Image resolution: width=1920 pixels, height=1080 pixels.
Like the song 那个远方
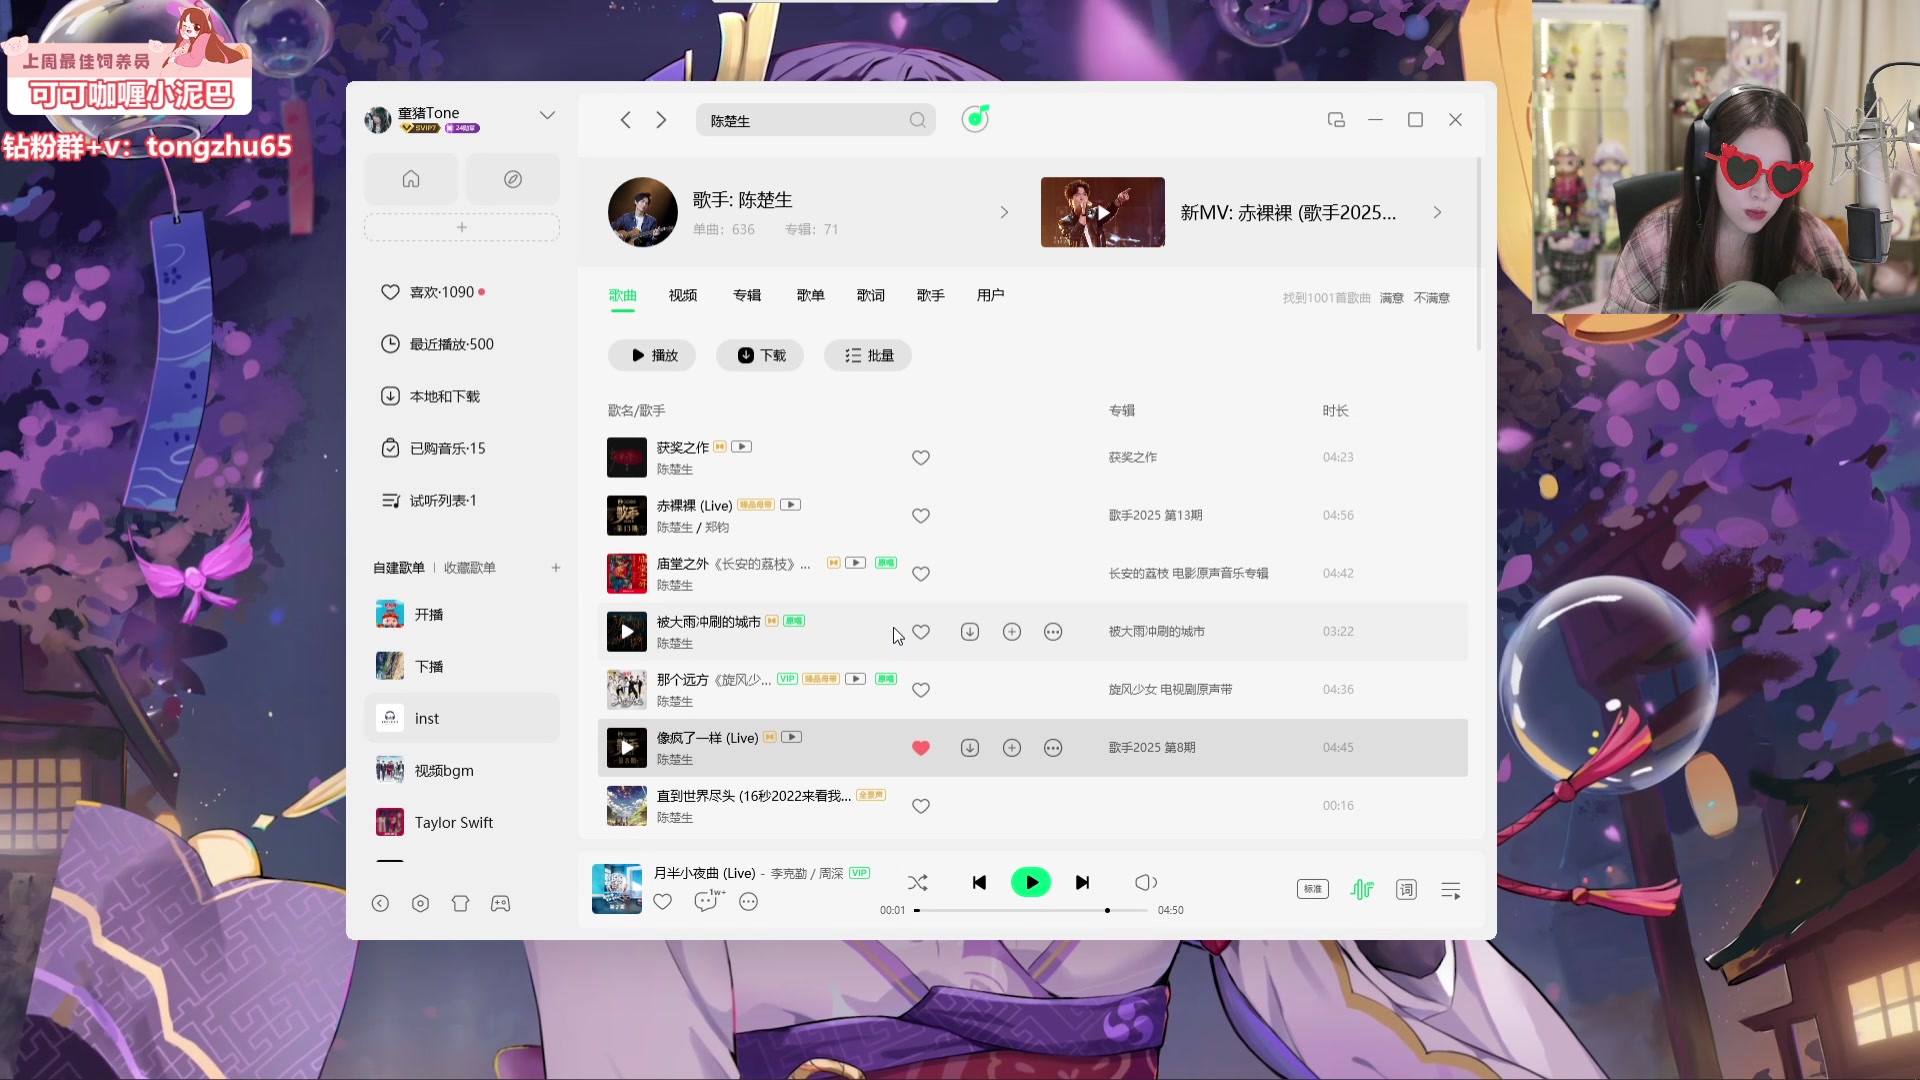921,690
